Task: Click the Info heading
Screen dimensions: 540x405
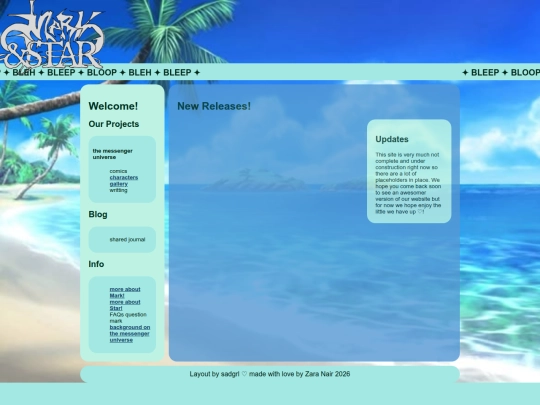Action: (x=96, y=264)
